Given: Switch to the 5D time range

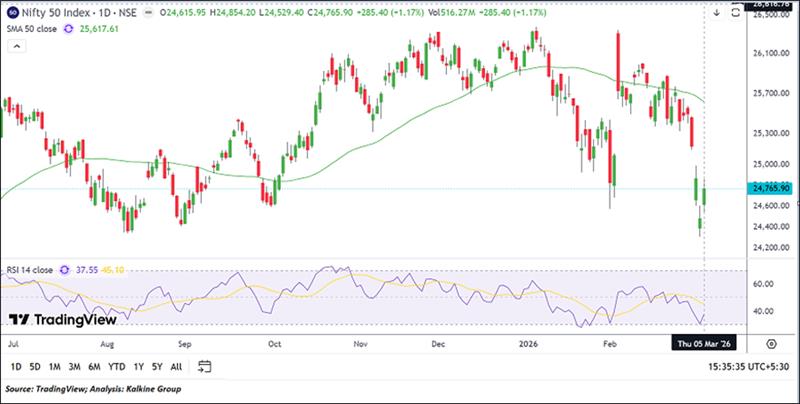Looking at the screenshot, I should tap(36, 366).
